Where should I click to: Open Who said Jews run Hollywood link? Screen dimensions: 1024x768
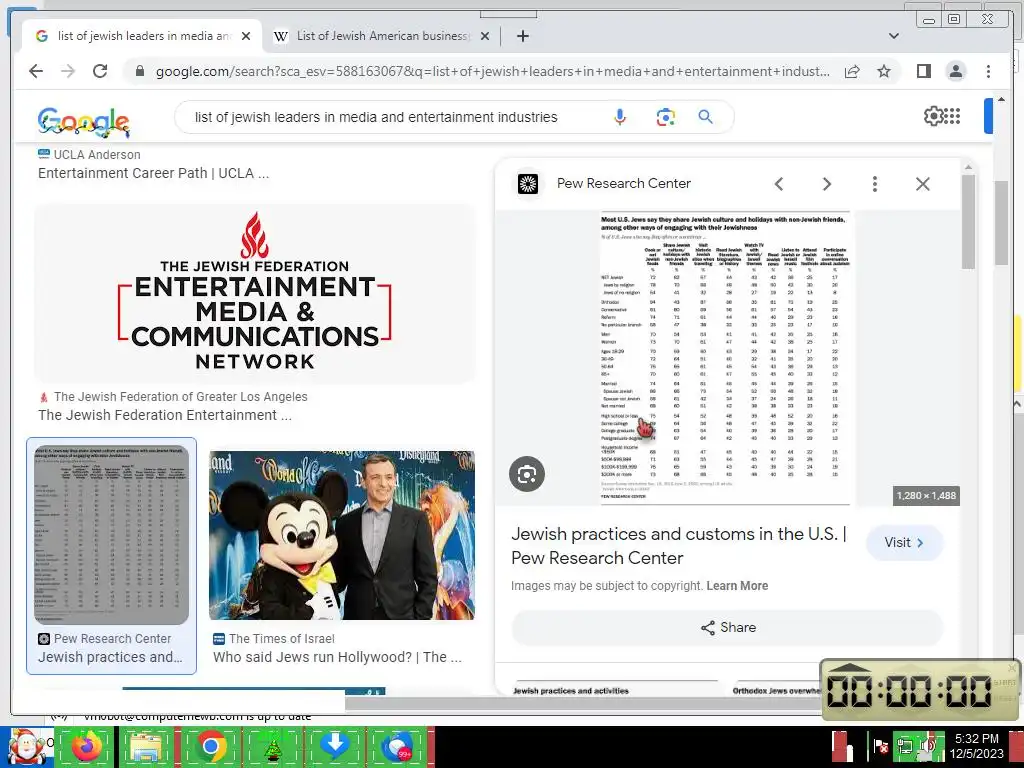(x=337, y=658)
